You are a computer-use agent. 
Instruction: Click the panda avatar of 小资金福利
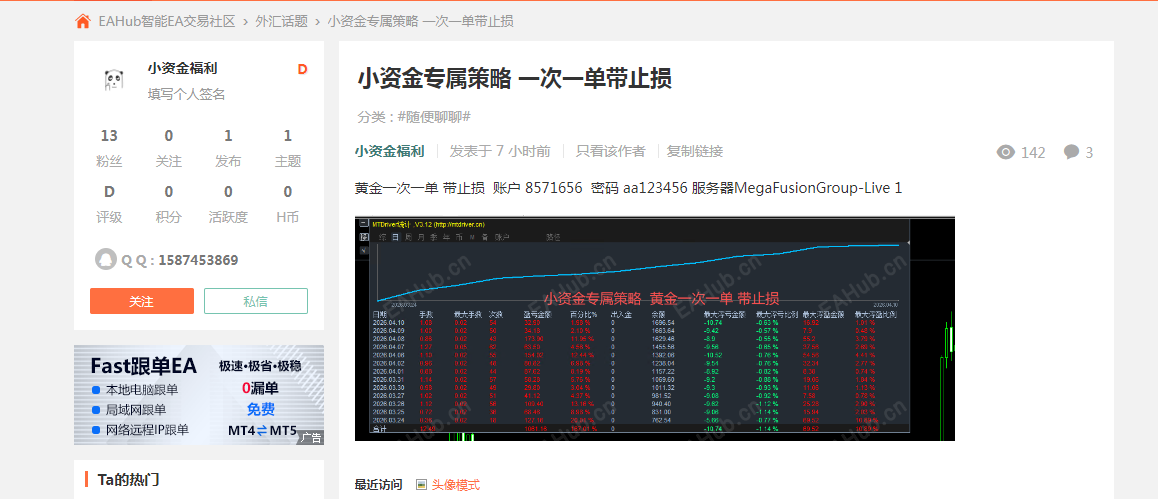(x=114, y=80)
